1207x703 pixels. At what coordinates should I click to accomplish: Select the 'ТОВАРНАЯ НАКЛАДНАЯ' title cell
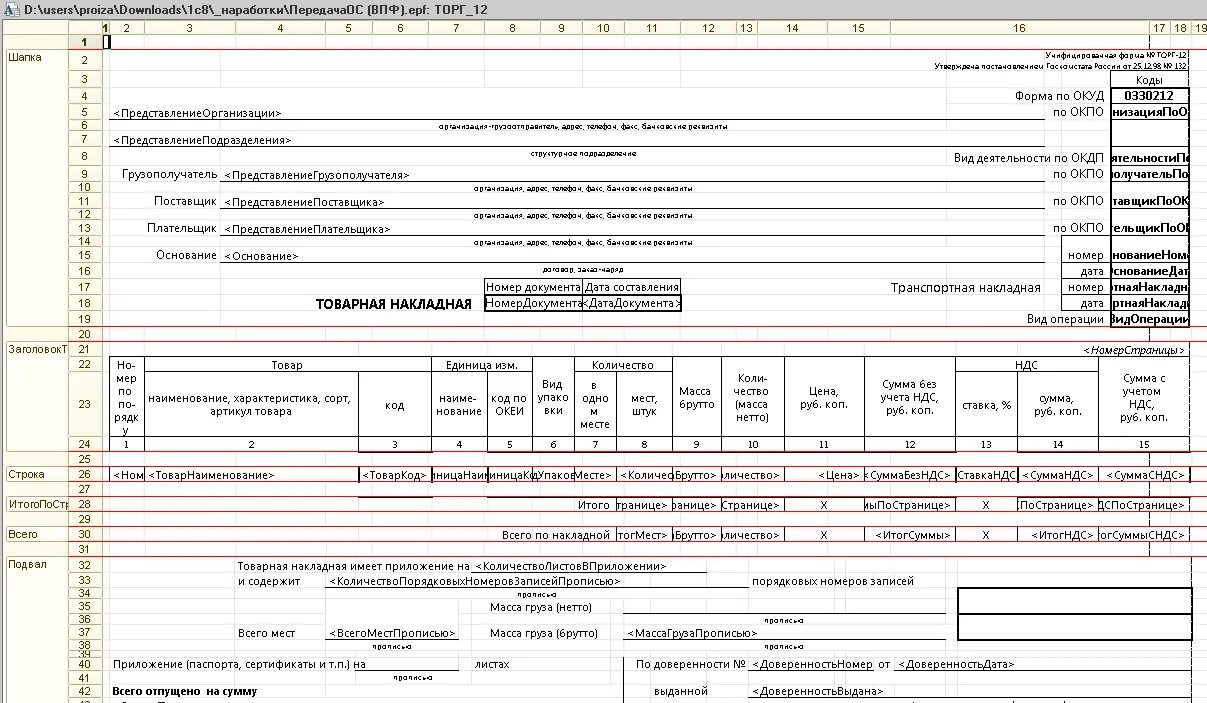click(393, 304)
